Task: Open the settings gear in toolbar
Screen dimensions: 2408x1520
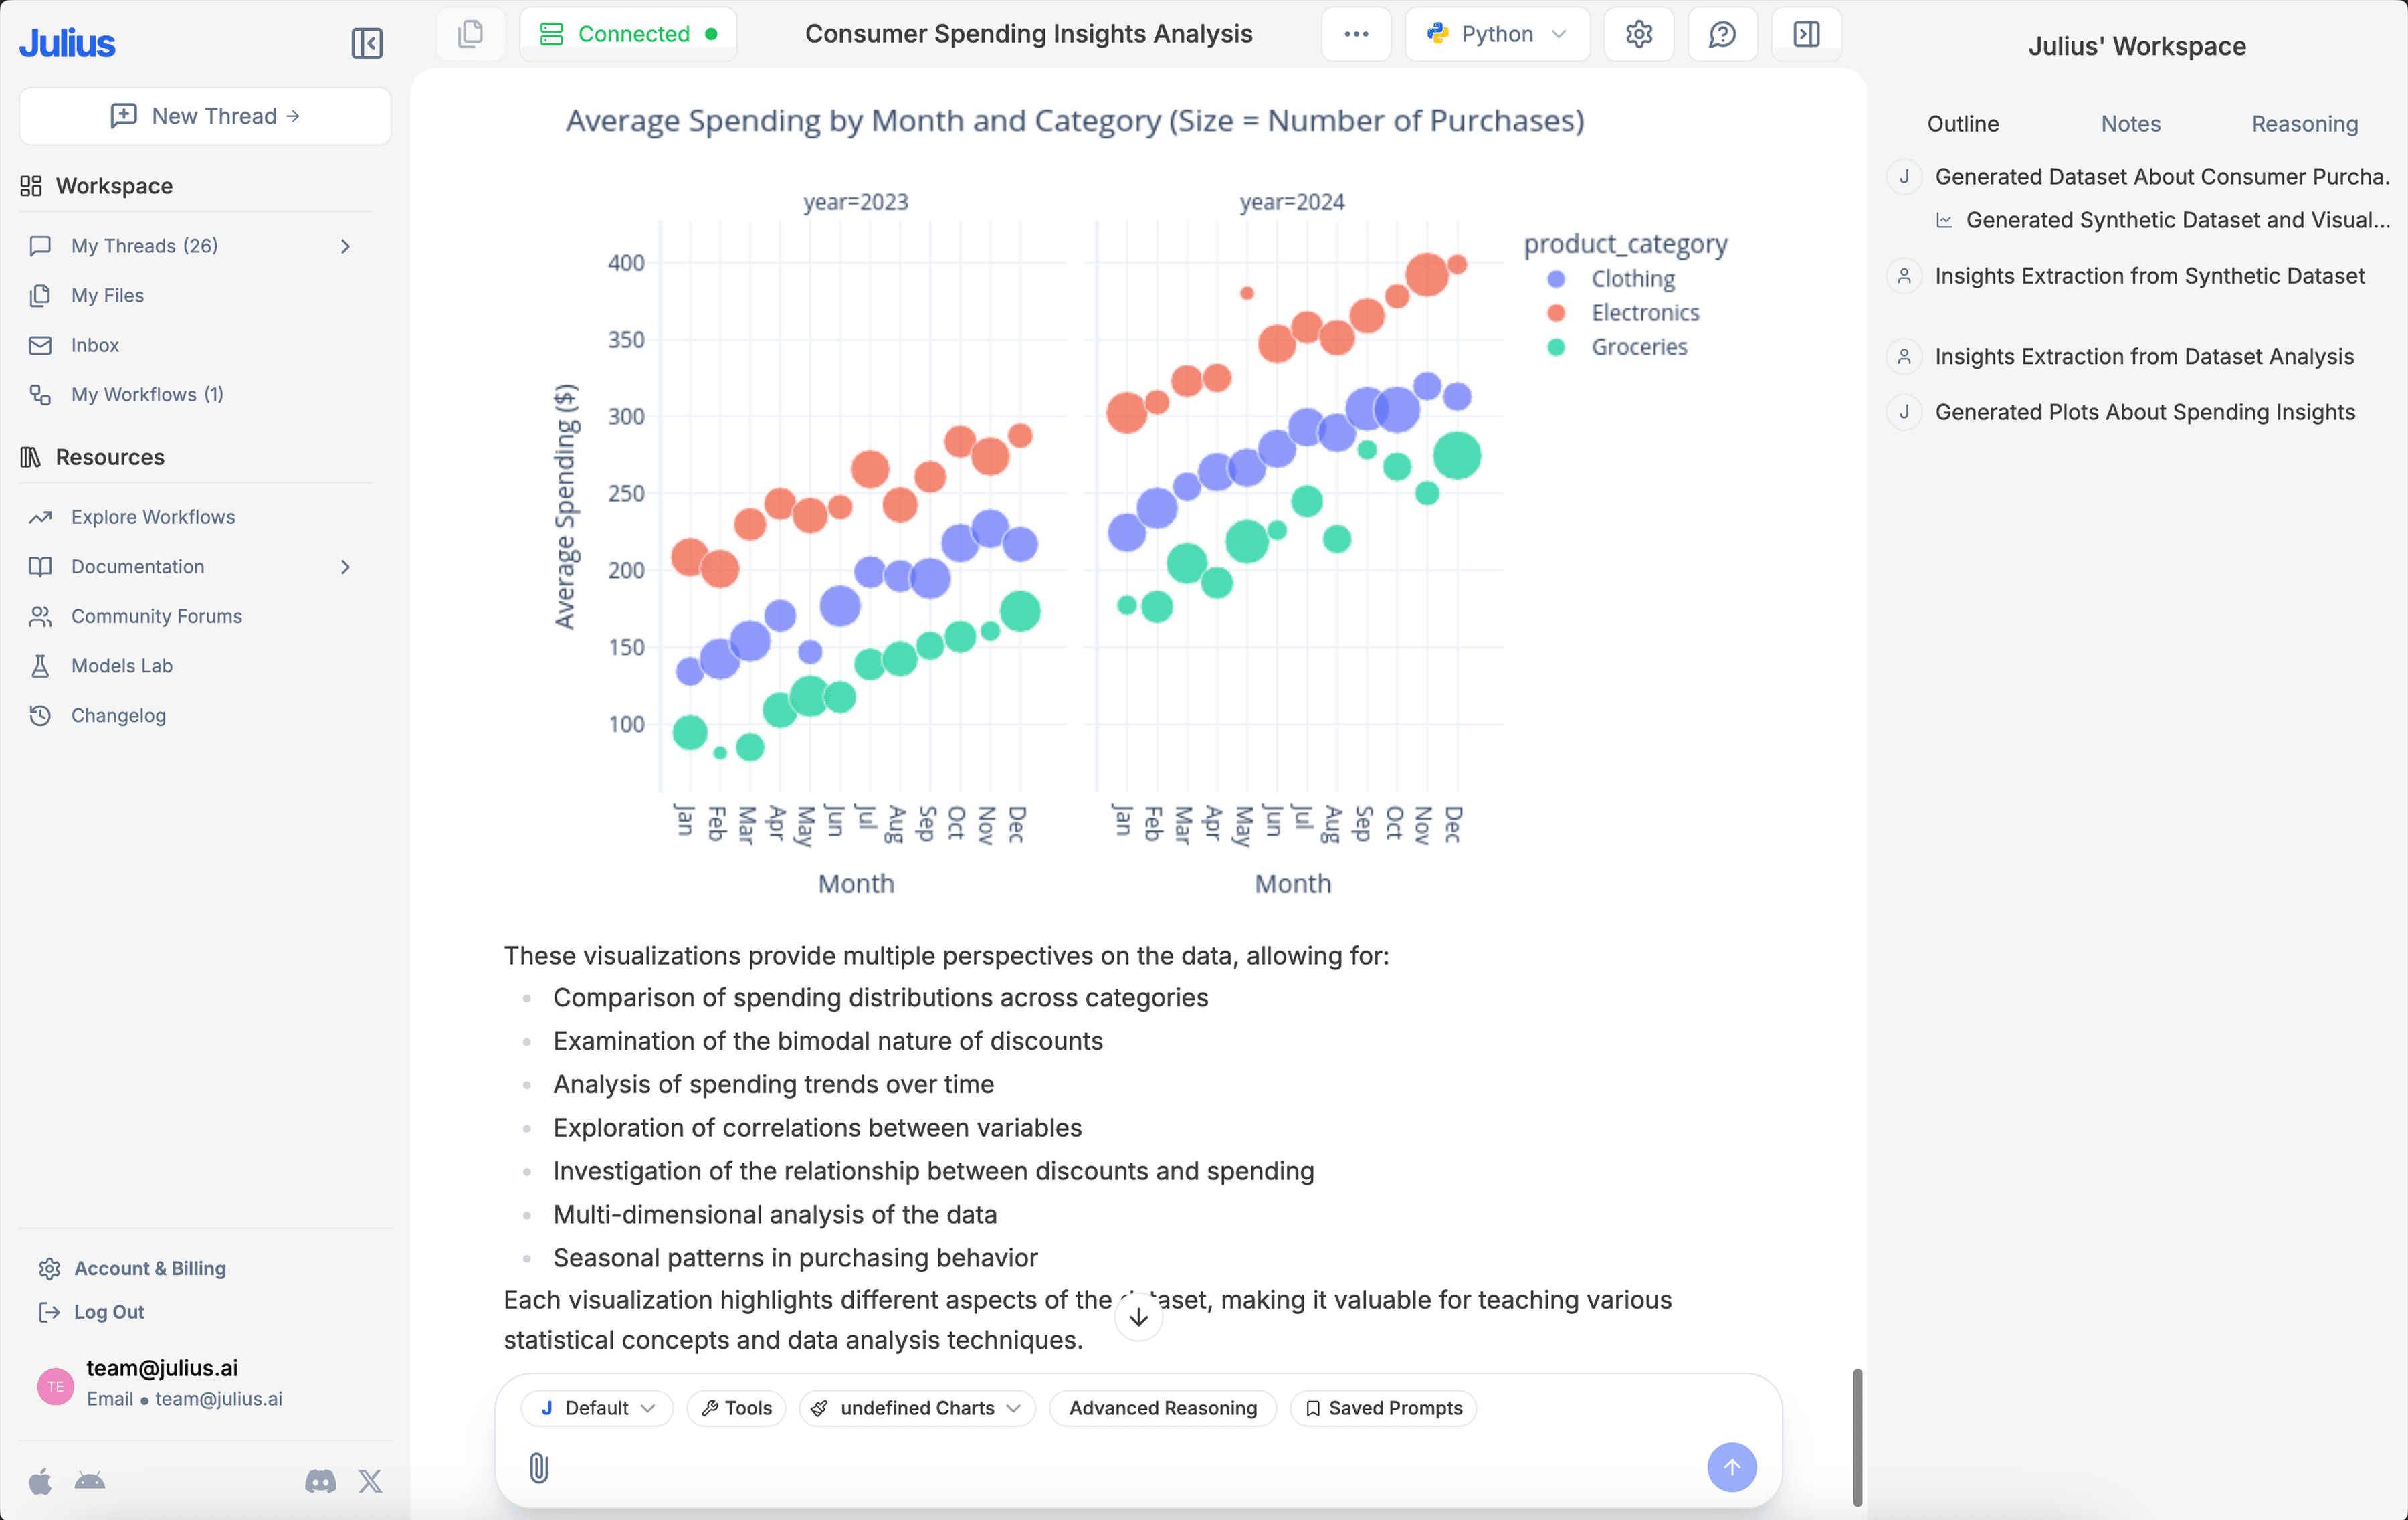Action: click(1638, 34)
